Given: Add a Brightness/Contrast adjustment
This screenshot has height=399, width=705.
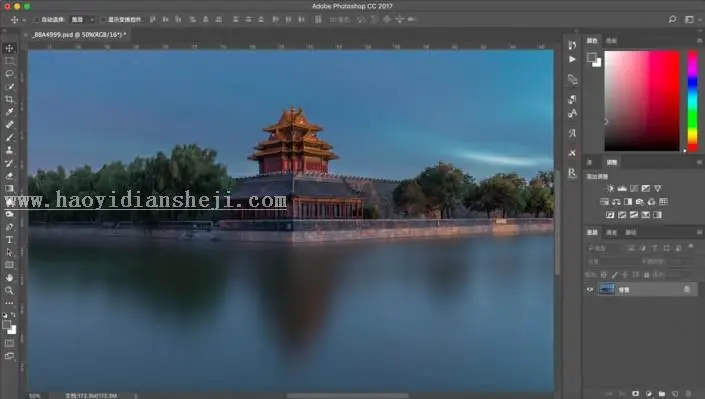Looking at the screenshot, I should point(610,188).
